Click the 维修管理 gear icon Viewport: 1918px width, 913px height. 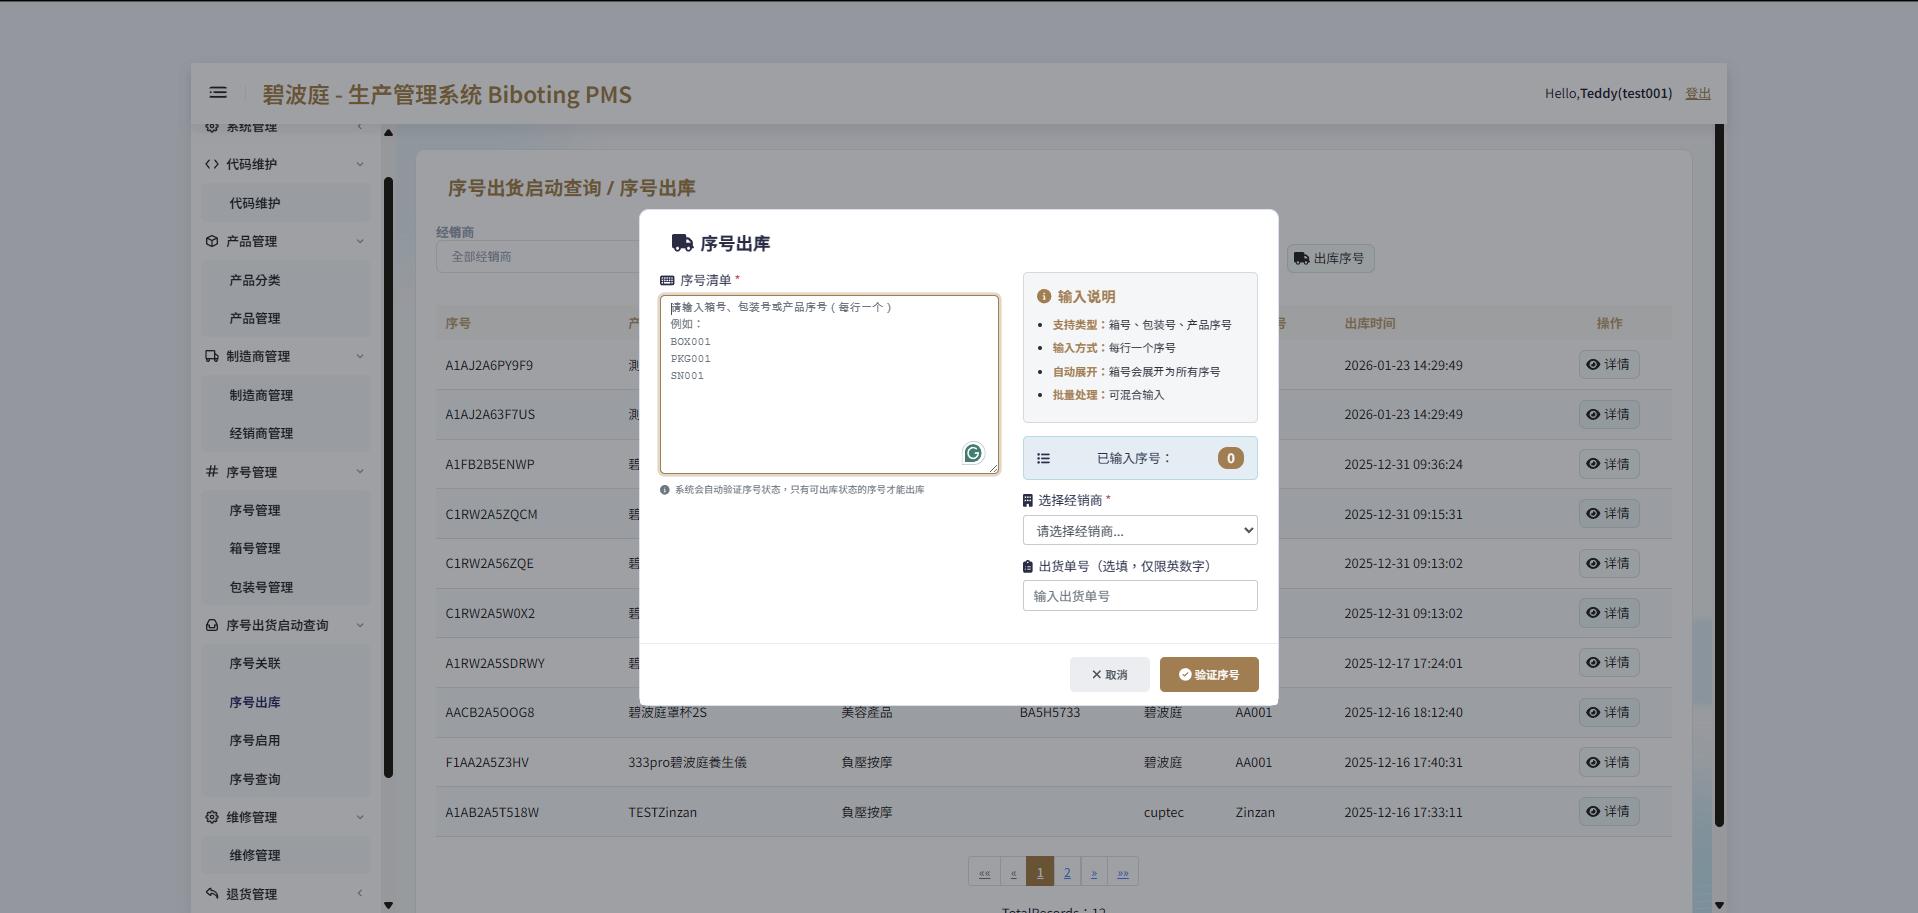(212, 817)
